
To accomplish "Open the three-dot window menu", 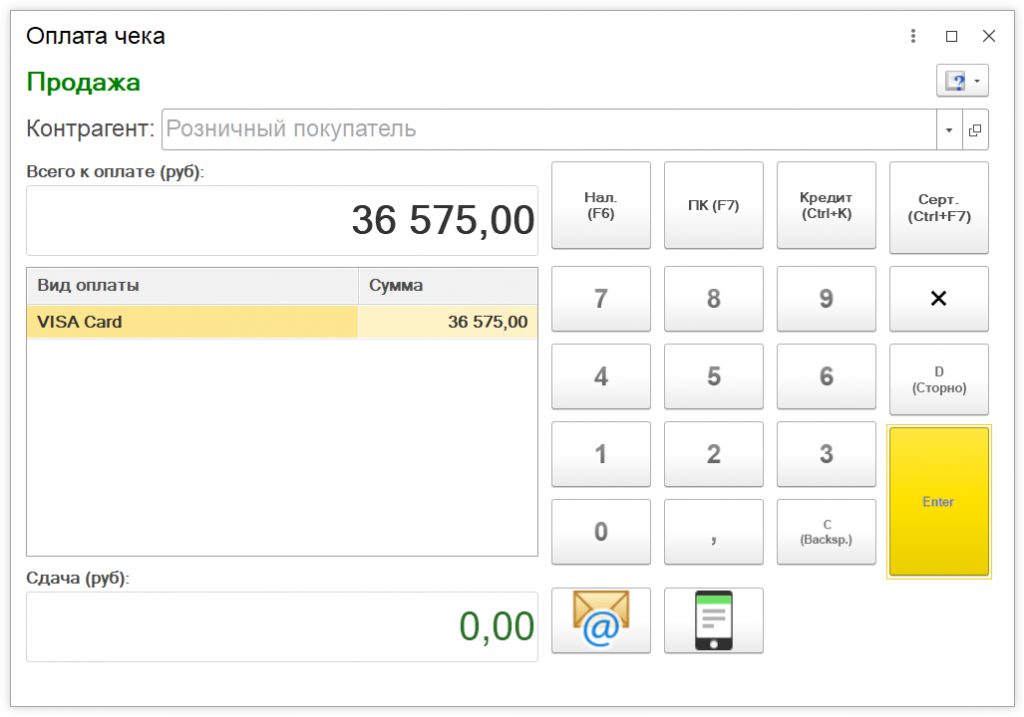I will (913, 36).
